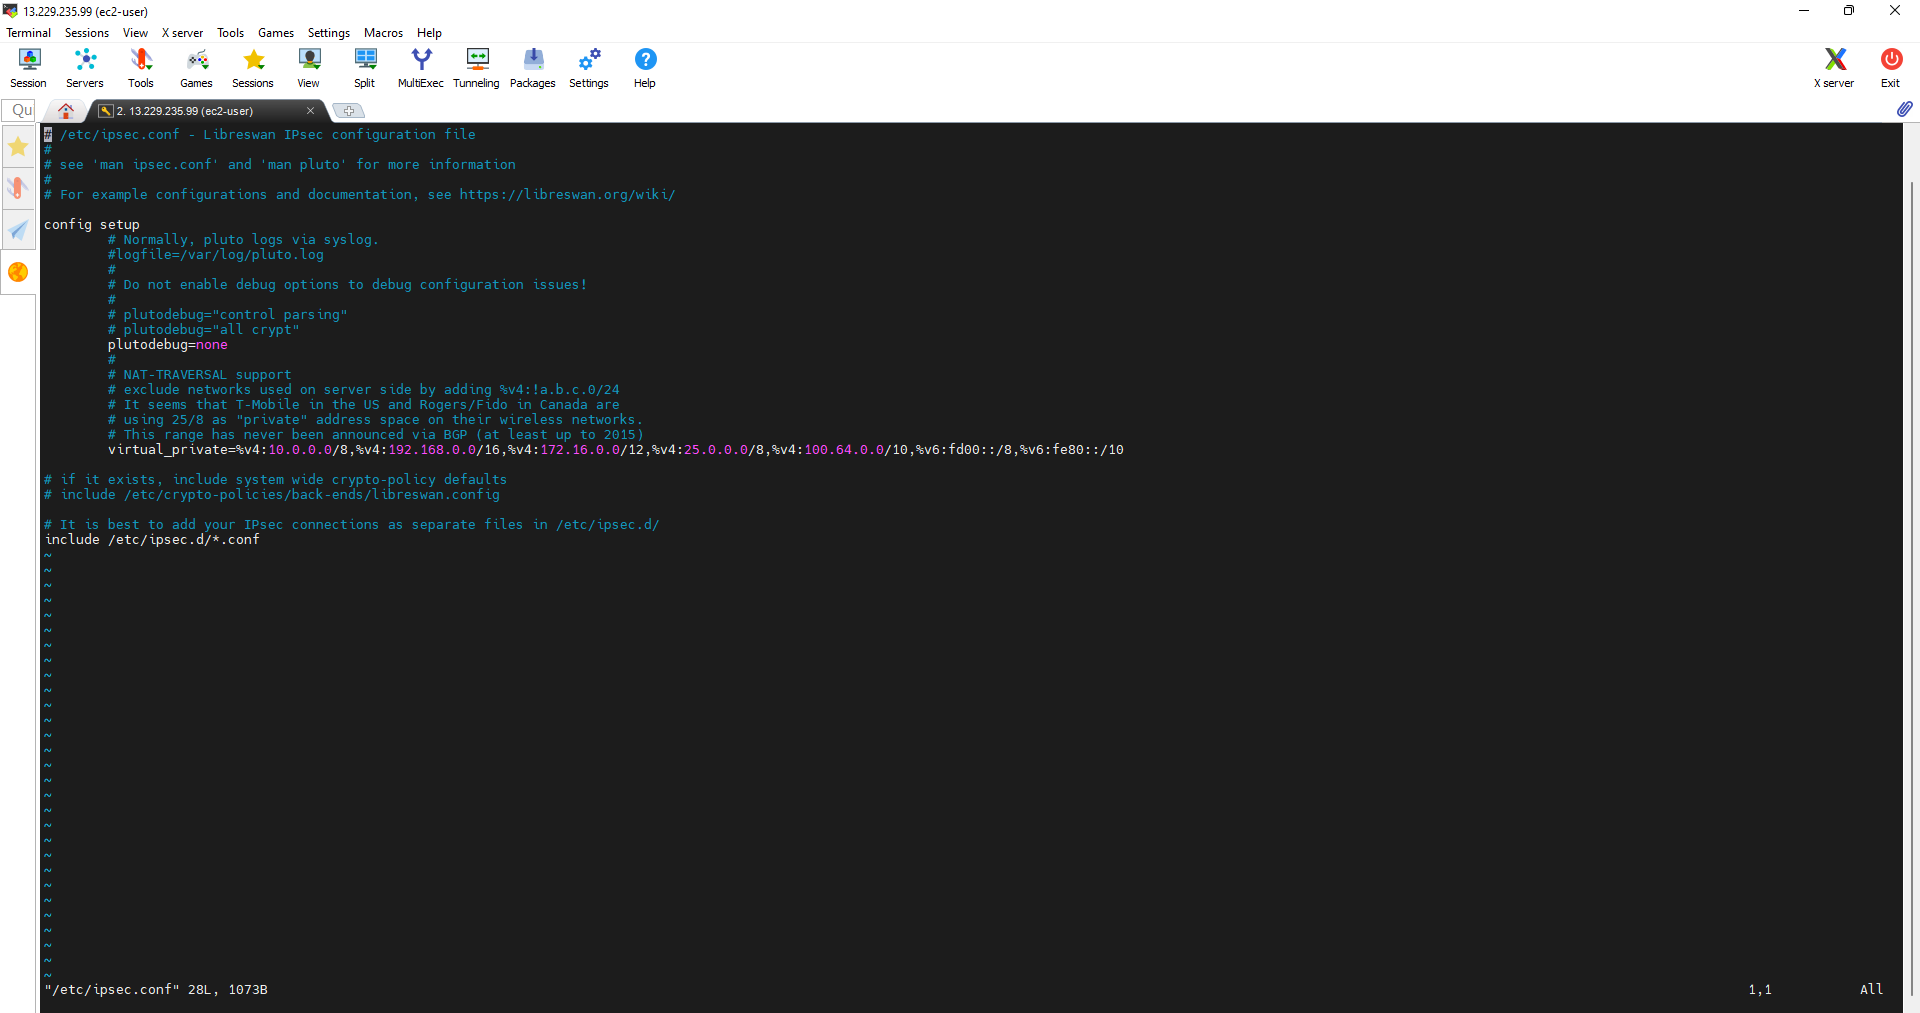Click the sidebar yellow star favorites icon
Viewport: 1920px width, 1013px height.
(18, 147)
